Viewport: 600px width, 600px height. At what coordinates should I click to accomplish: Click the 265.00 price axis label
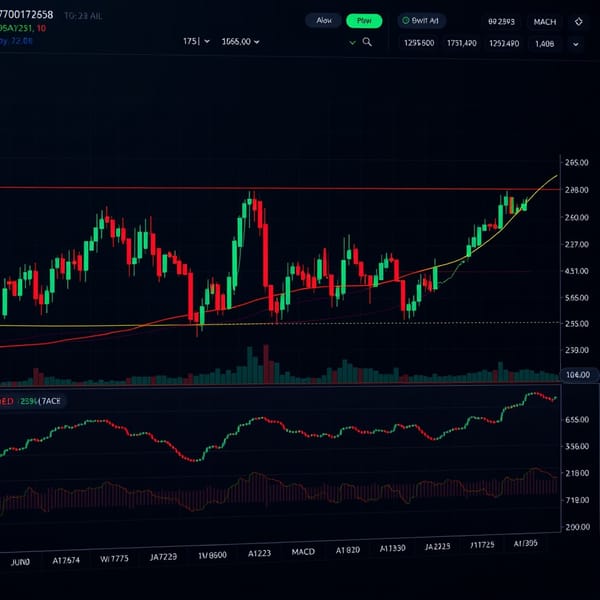click(x=576, y=163)
